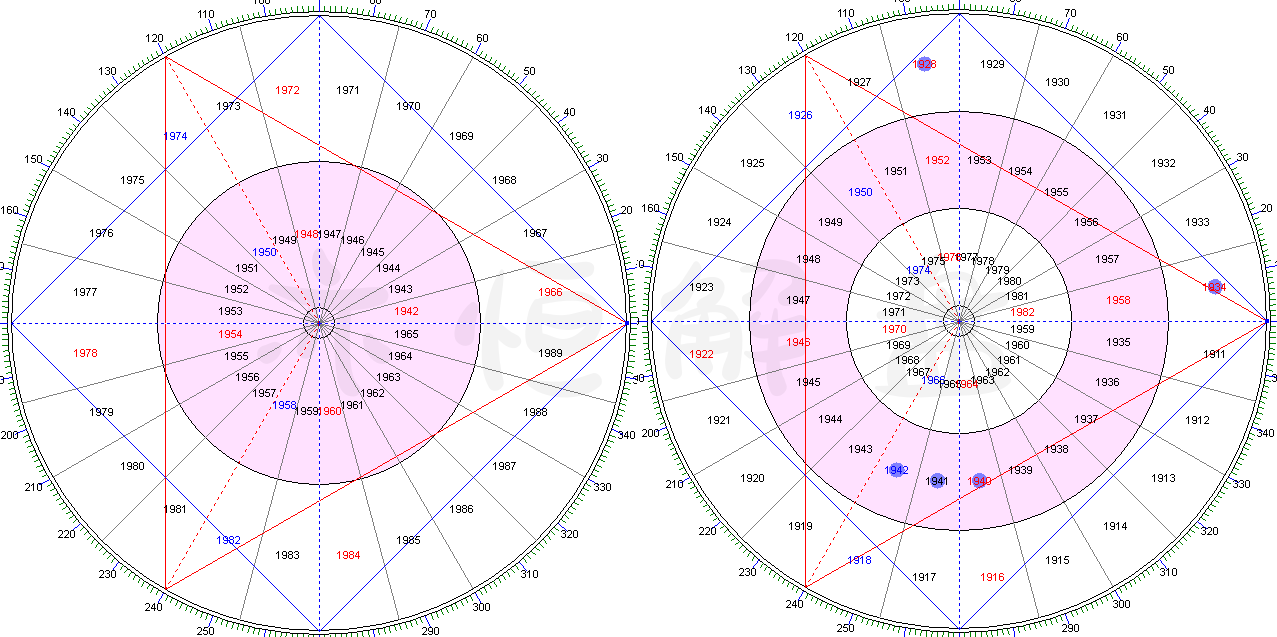This screenshot has width=1277, height=637.
Task: Click the year label 1985
Action: point(408,540)
